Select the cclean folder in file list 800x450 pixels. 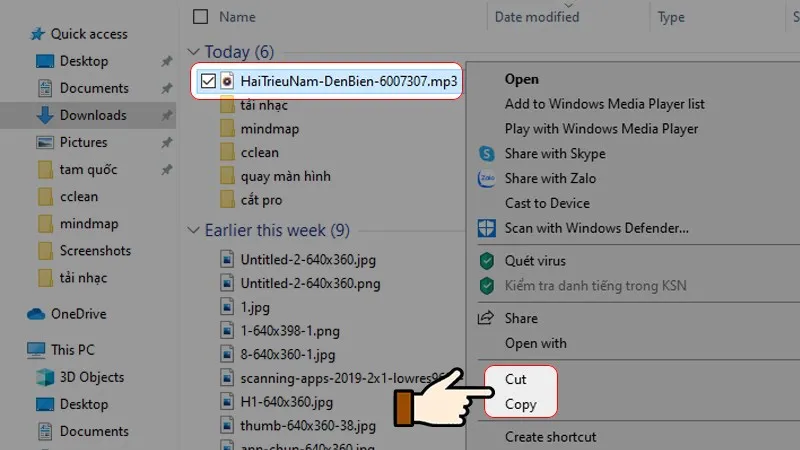(x=259, y=153)
